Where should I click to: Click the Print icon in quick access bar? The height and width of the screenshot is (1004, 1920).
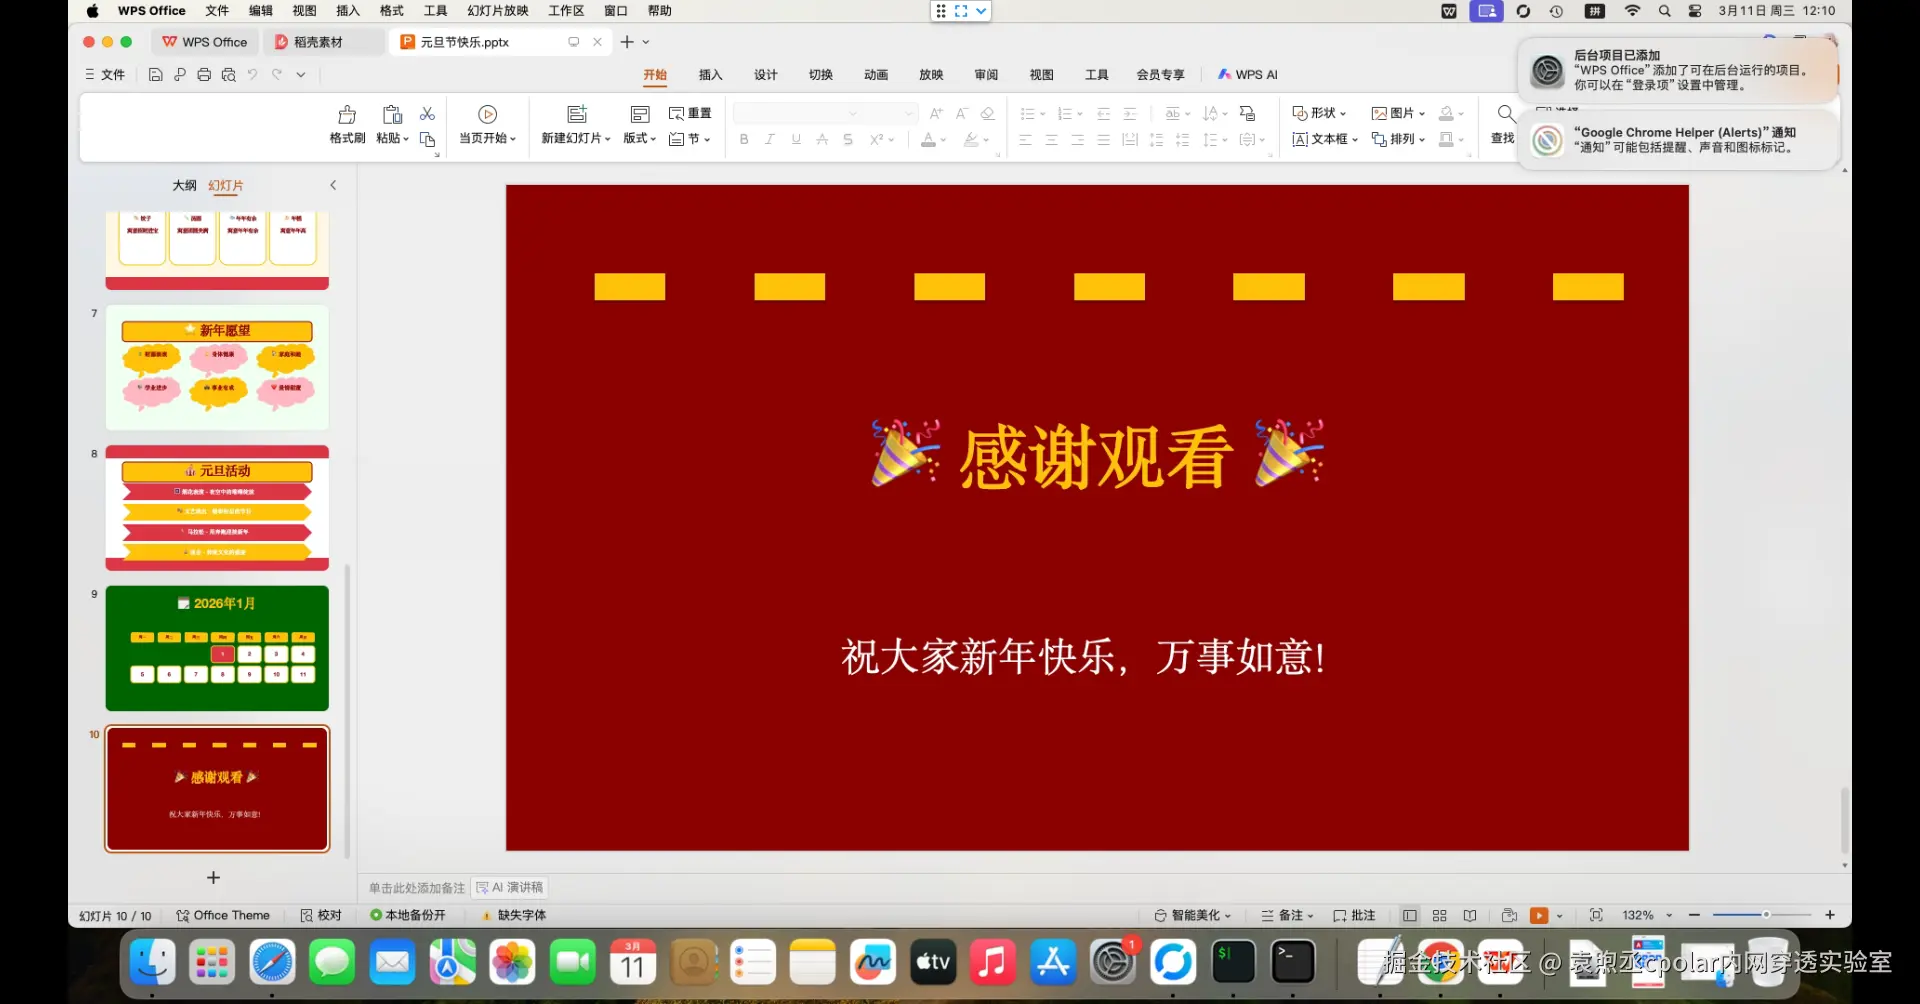pos(204,75)
